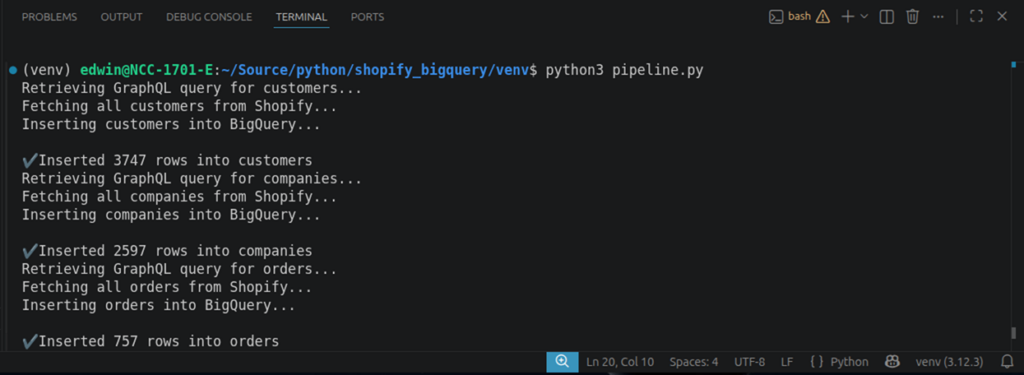Maximize the panel size icon

(976, 17)
